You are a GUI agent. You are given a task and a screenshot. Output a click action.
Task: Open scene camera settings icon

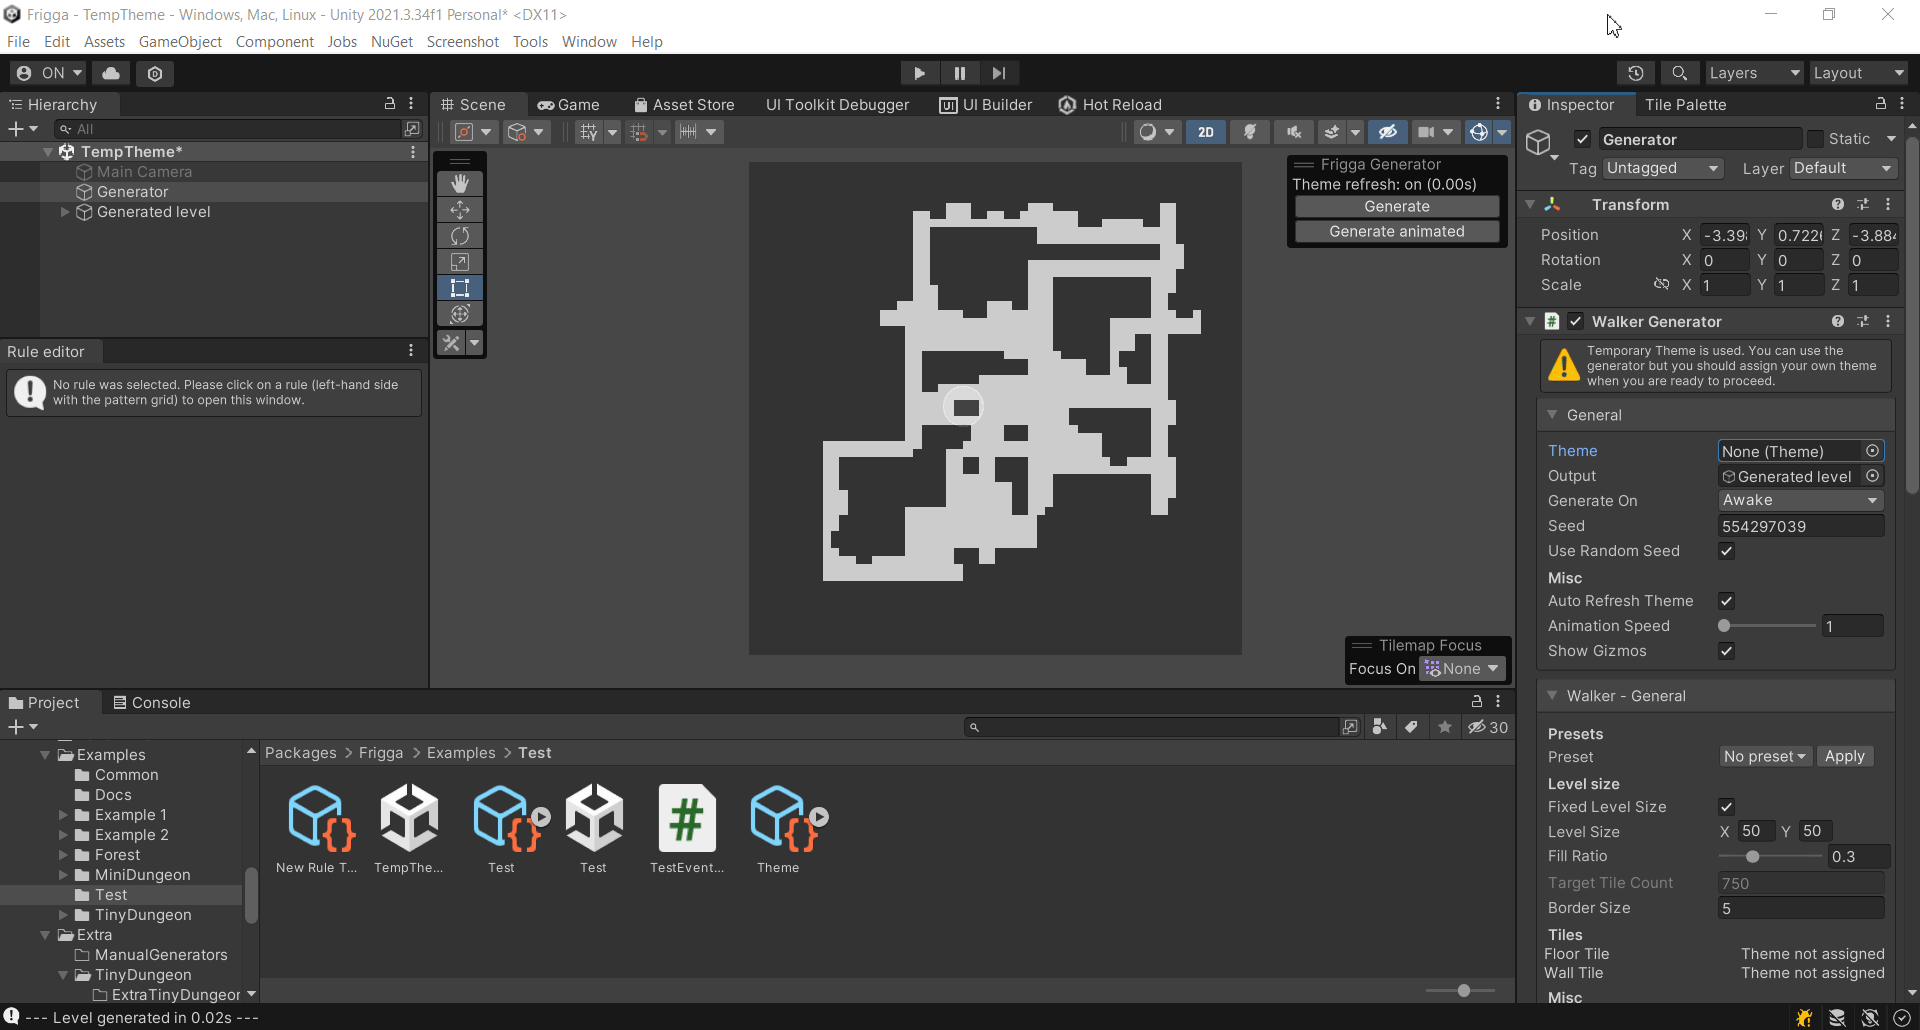pos(1427,132)
